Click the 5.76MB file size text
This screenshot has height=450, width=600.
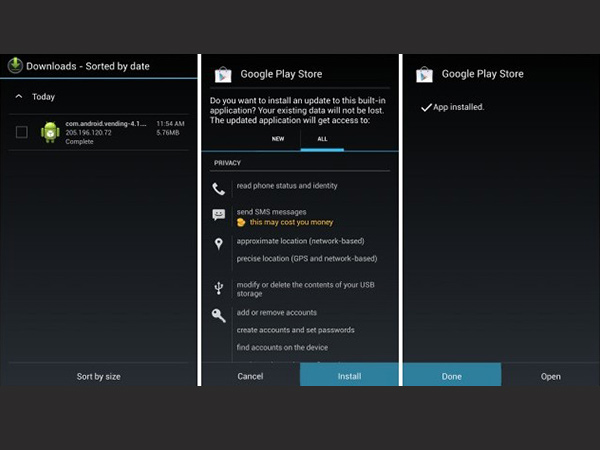pyautogui.click(x=168, y=133)
